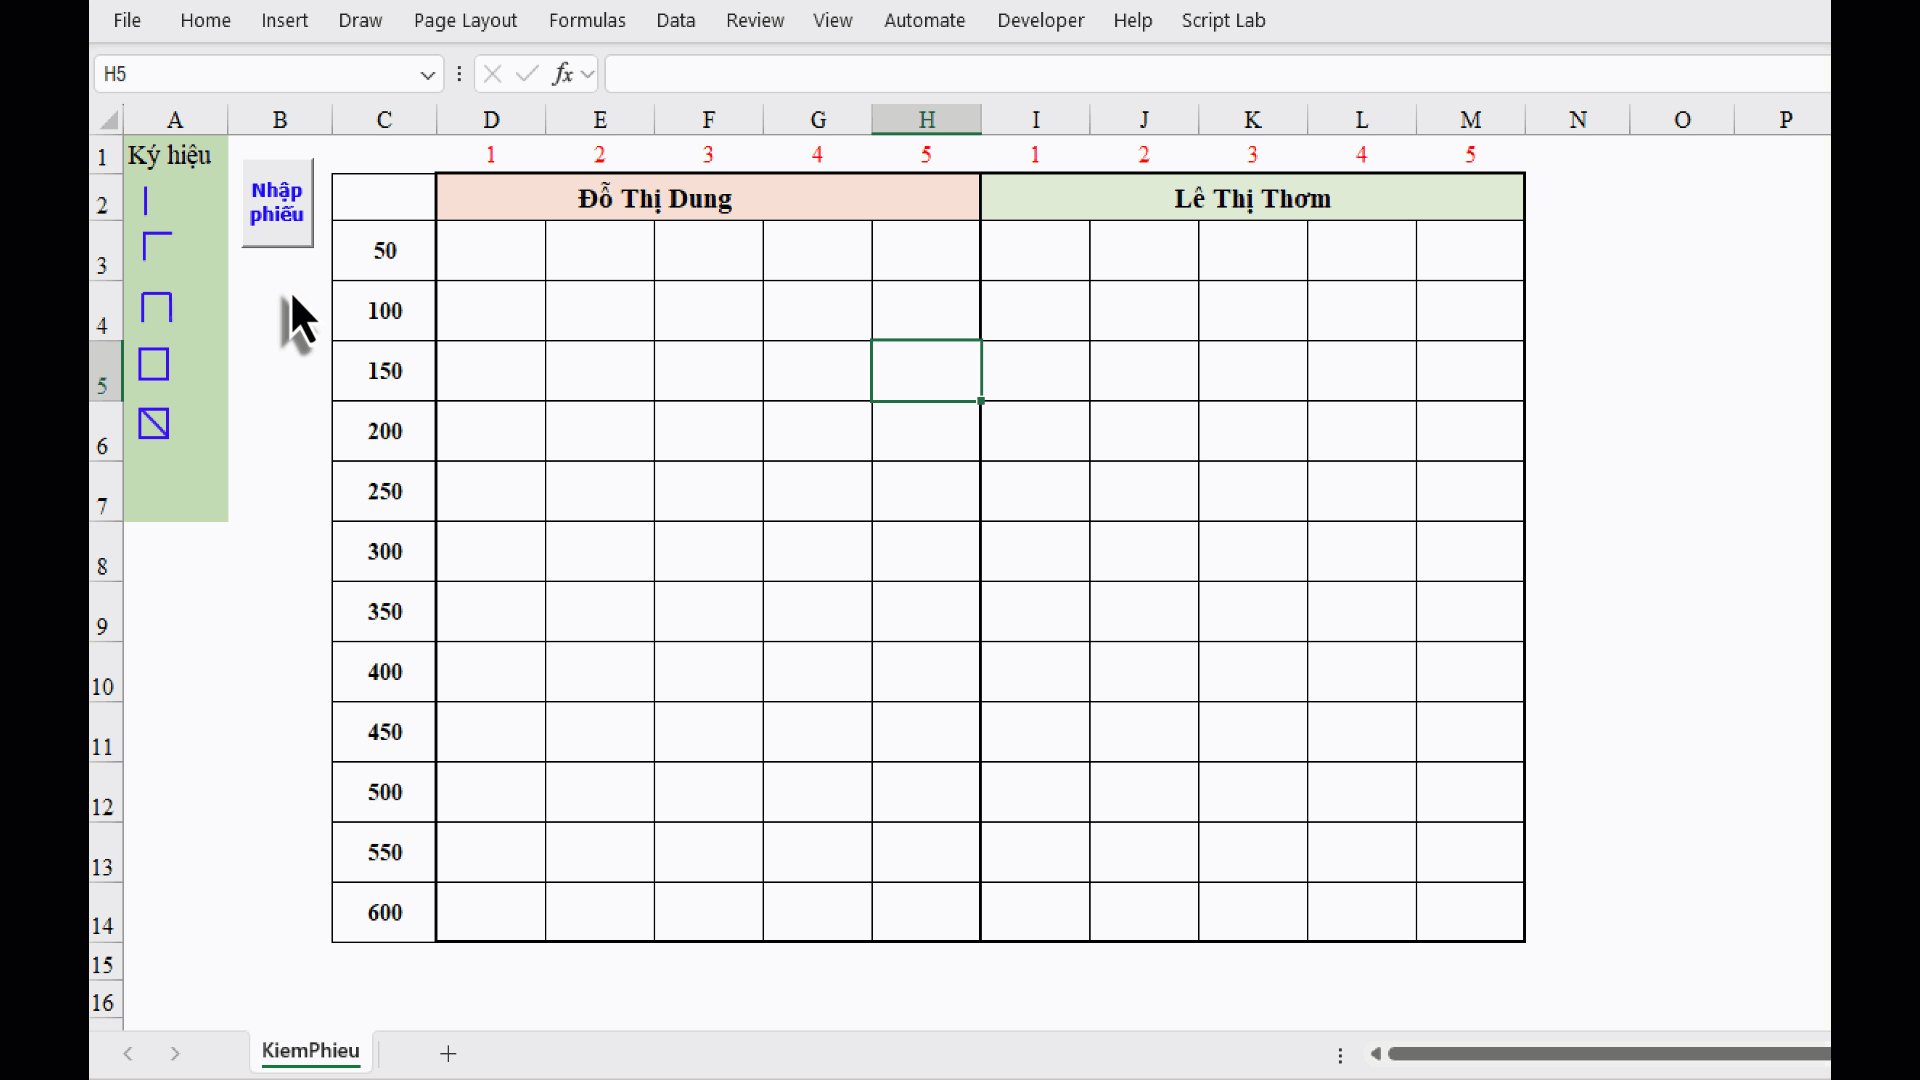Screen dimensions: 1920x1080
Task: Expand the function dropdown next to fx
Action: point(588,73)
